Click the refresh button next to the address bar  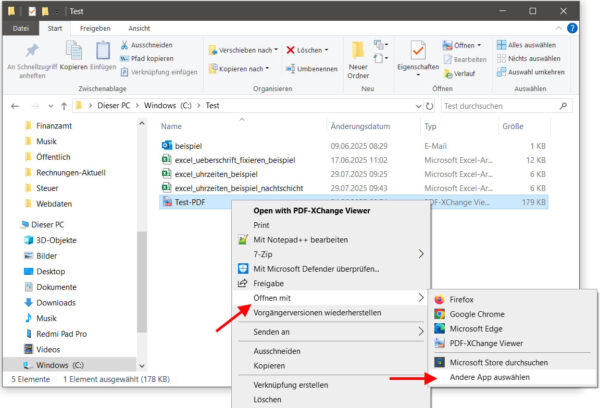coord(429,106)
